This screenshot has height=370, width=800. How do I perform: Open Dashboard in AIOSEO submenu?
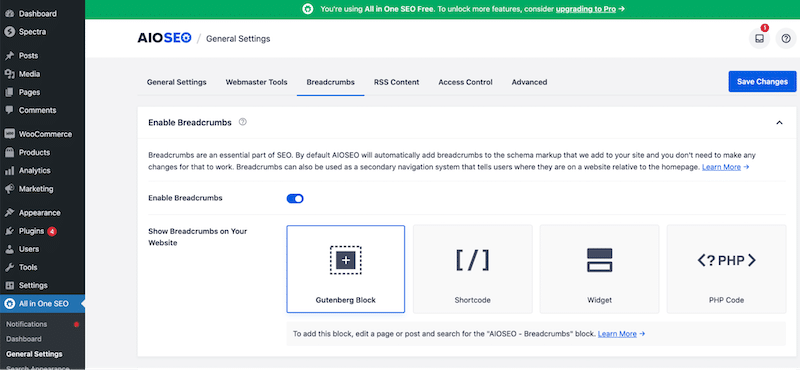(x=24, y=339)
